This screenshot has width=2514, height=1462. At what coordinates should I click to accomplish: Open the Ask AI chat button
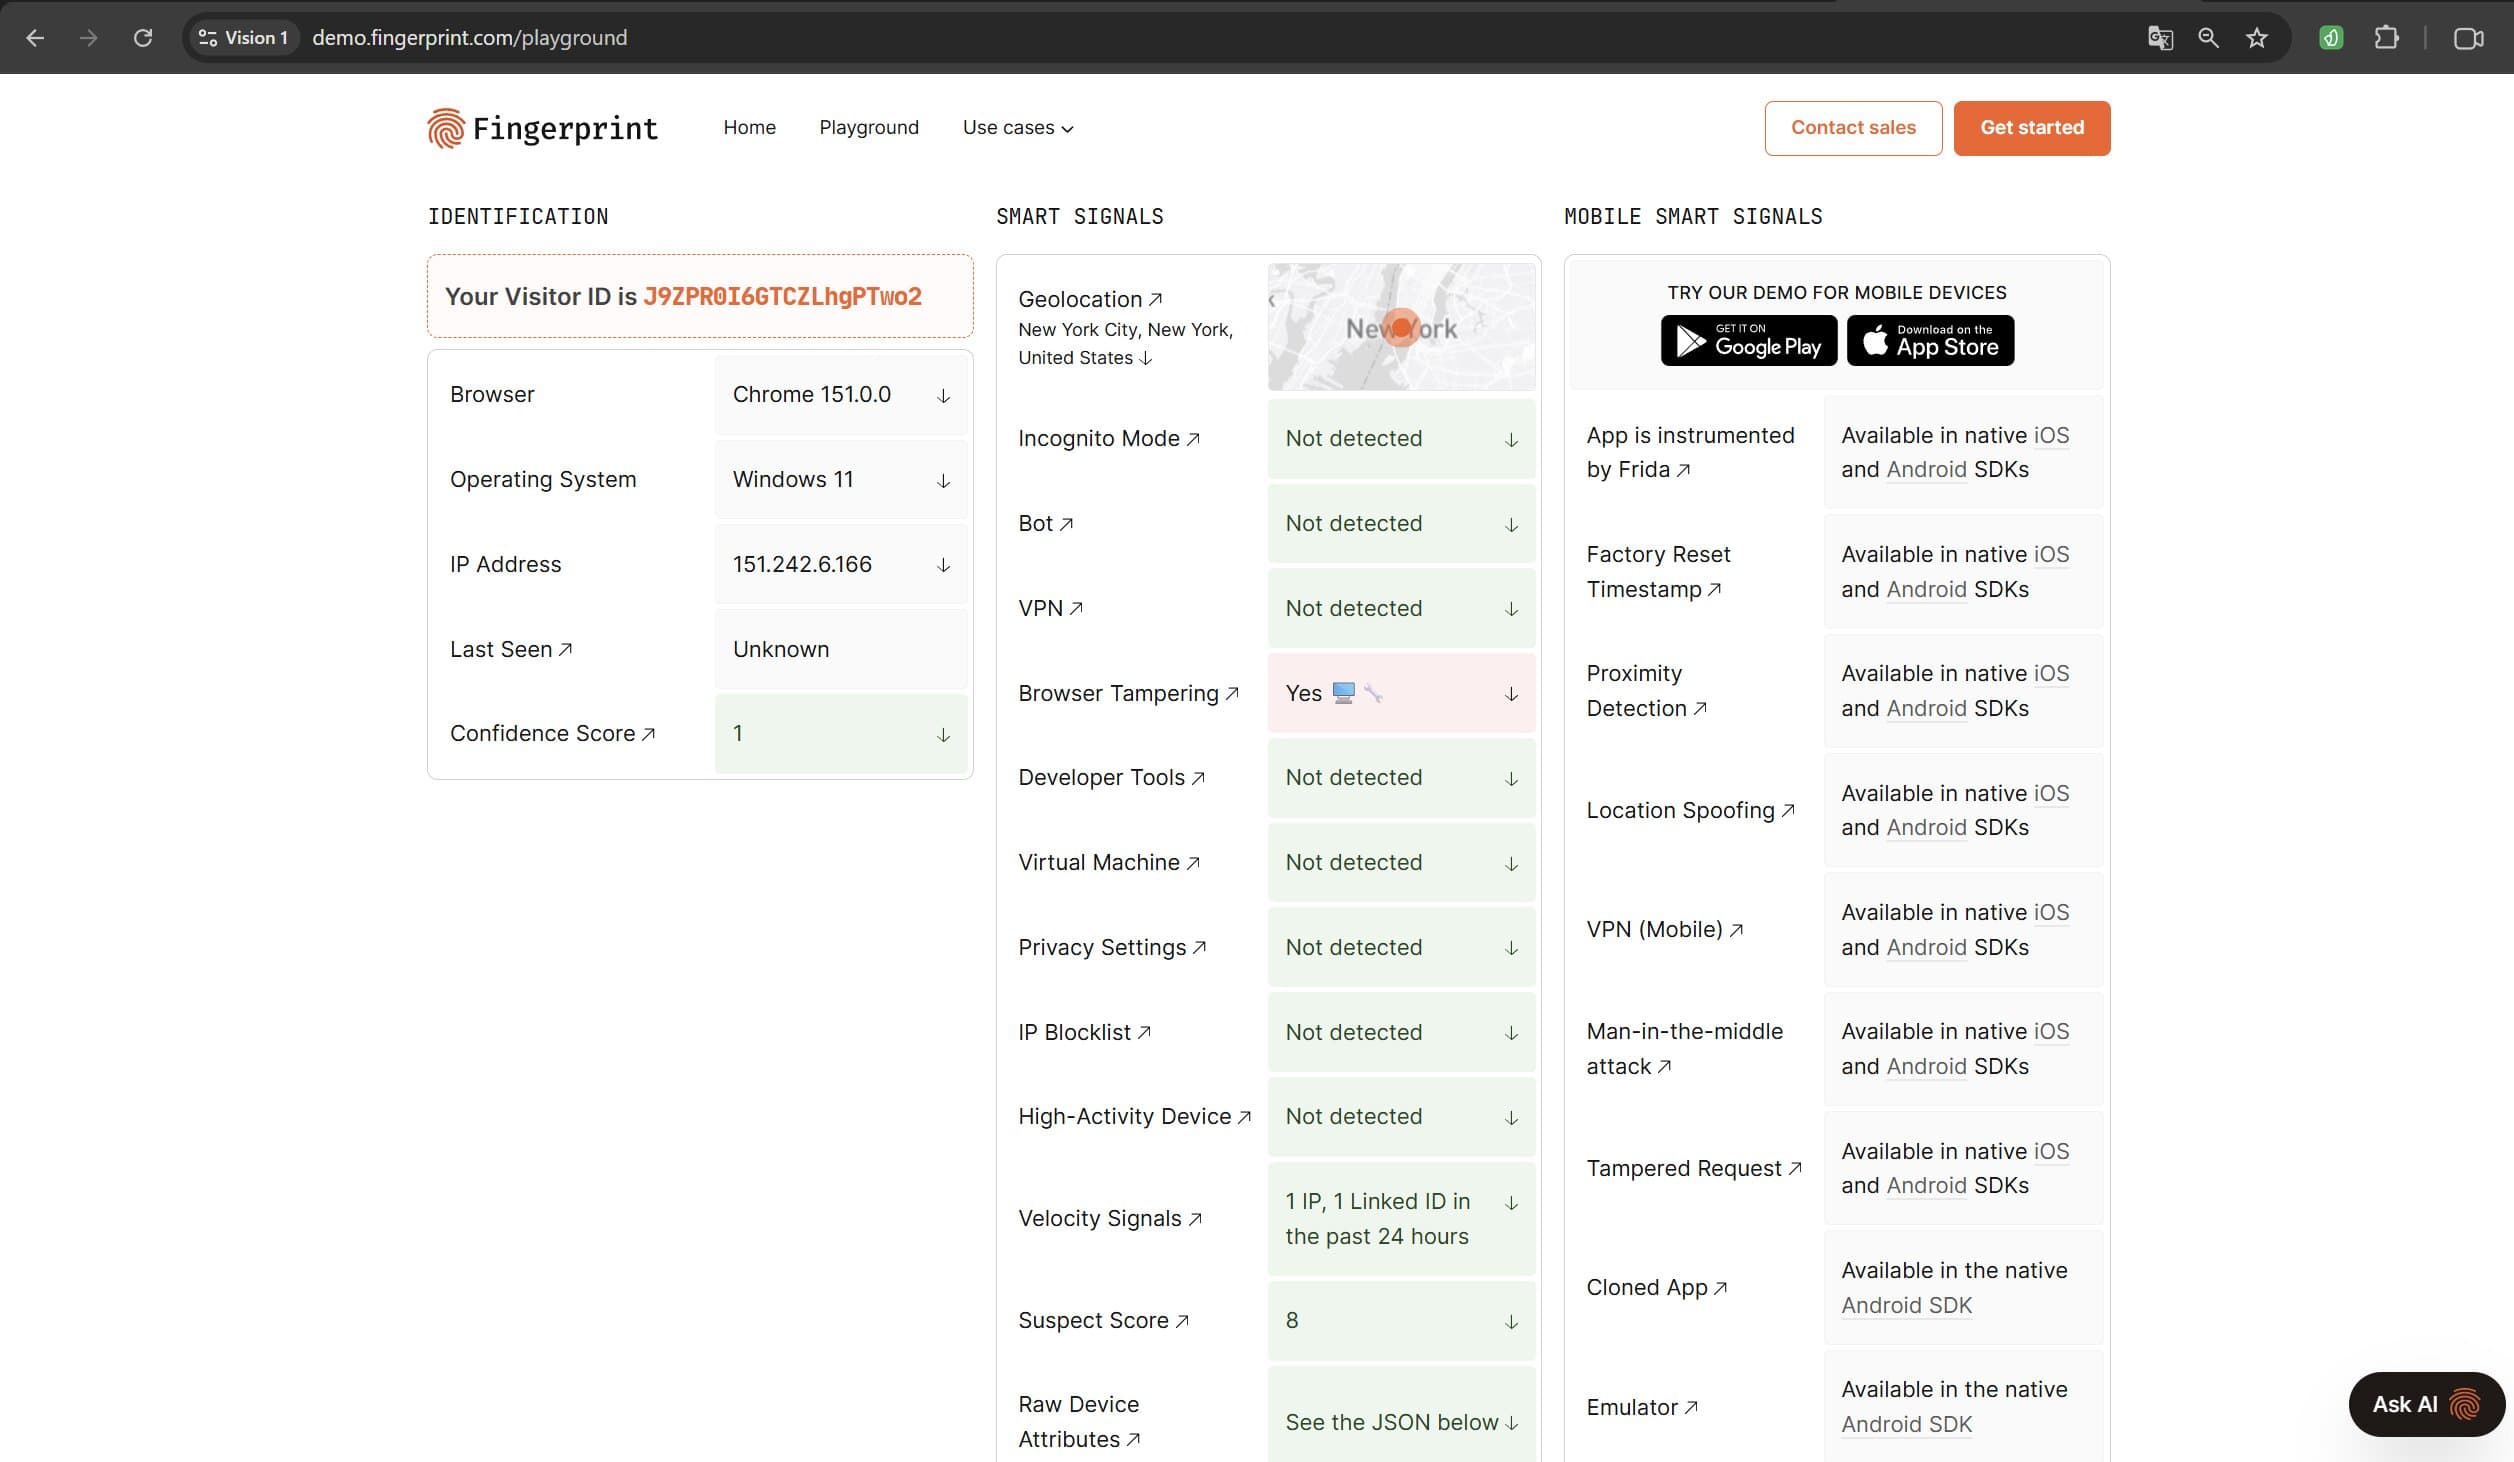(x=2426, y=1404)
